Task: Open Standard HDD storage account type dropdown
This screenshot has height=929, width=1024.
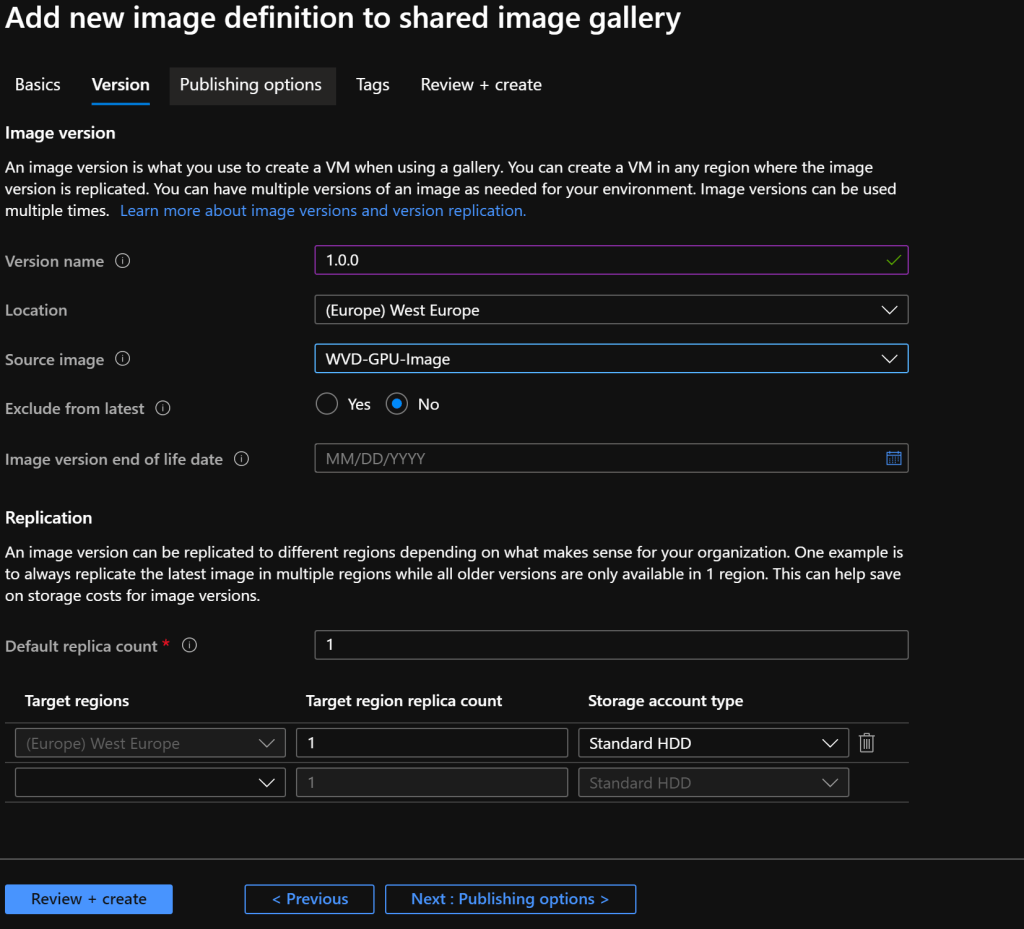Action: pyautogui.click(x=712, y=743)
